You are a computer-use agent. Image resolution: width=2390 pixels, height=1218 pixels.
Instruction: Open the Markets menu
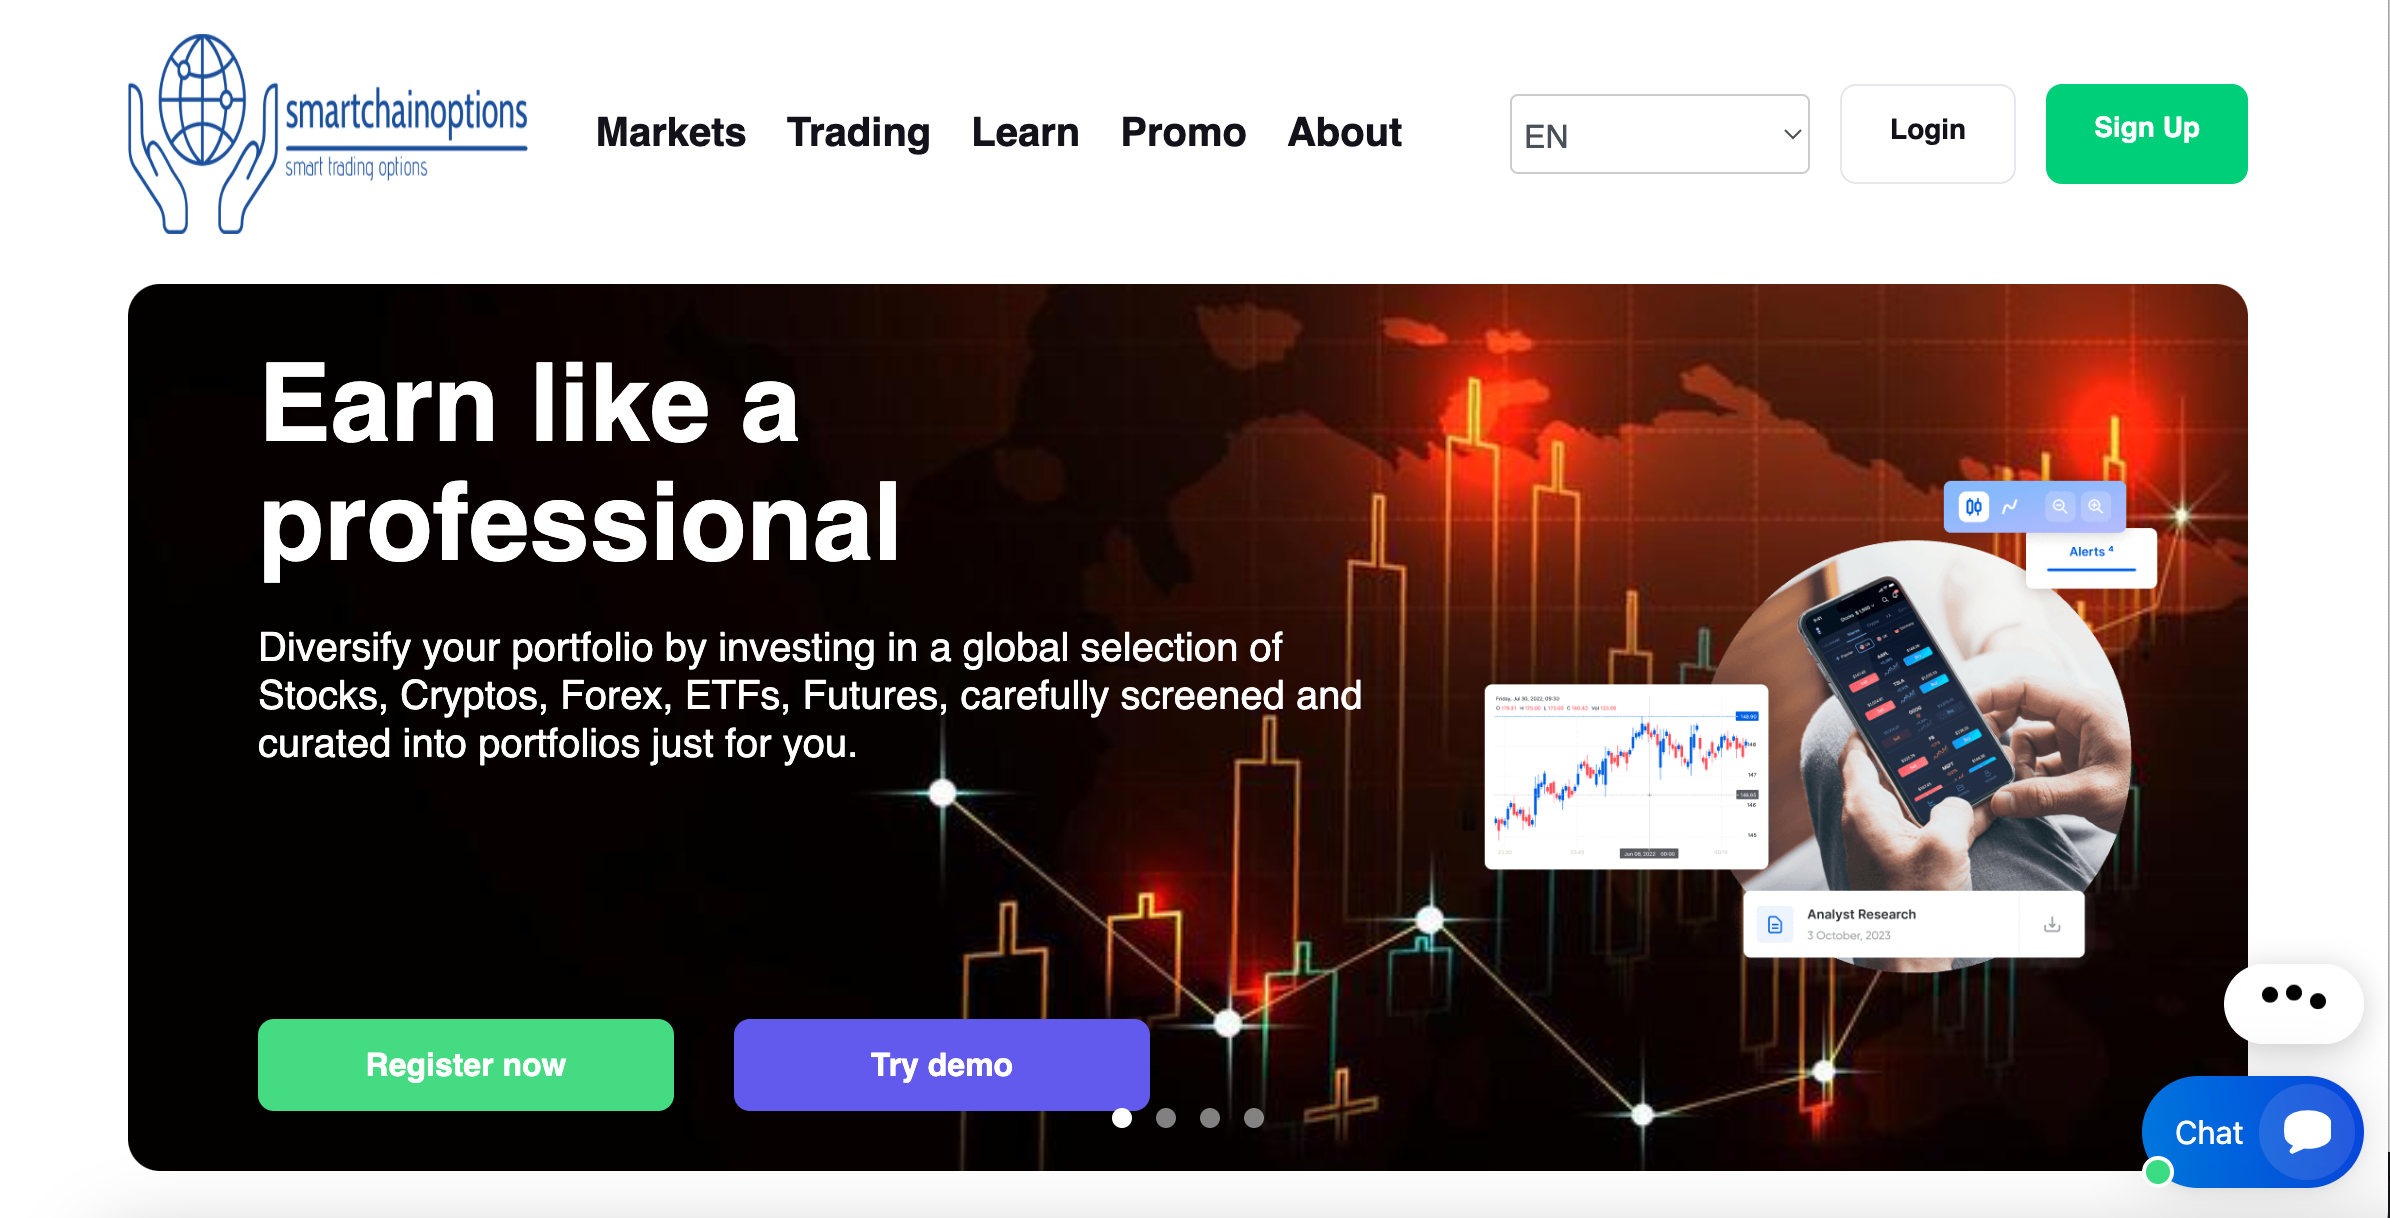tap(670, 132)
